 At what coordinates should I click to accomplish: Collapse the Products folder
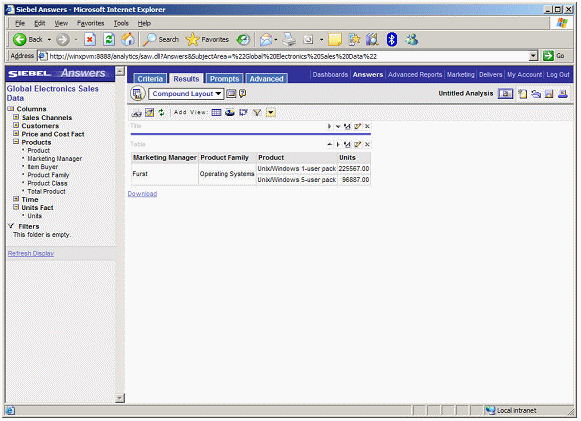[x=16, y=142]
